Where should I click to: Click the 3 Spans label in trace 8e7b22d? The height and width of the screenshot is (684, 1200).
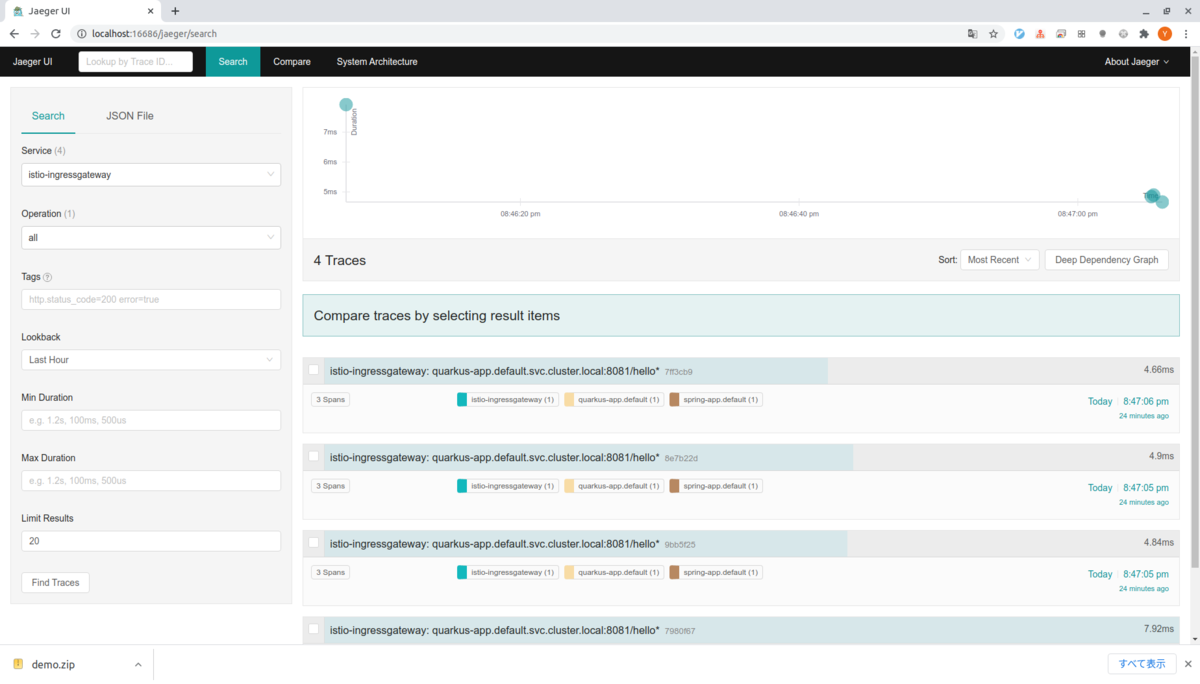pyautogui.click(x=330, y=486)
